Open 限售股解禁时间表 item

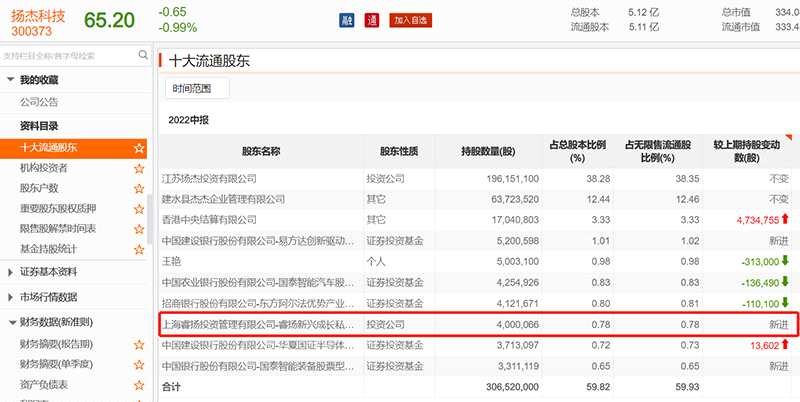coord(58,229)
